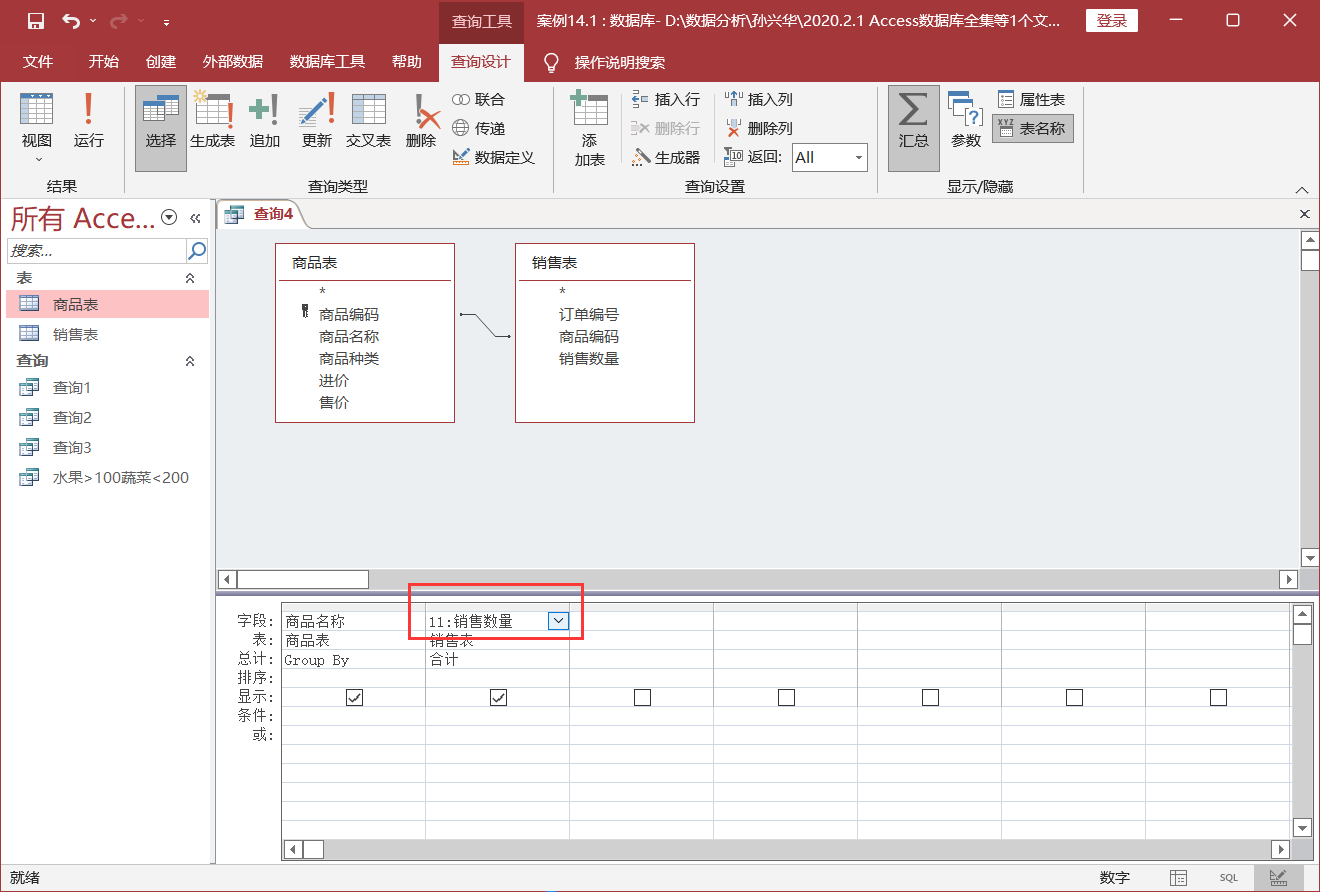
Task: Open the 销售数量 field dropdown arrow
Action: pyautogui.click(x=559, y=621)
